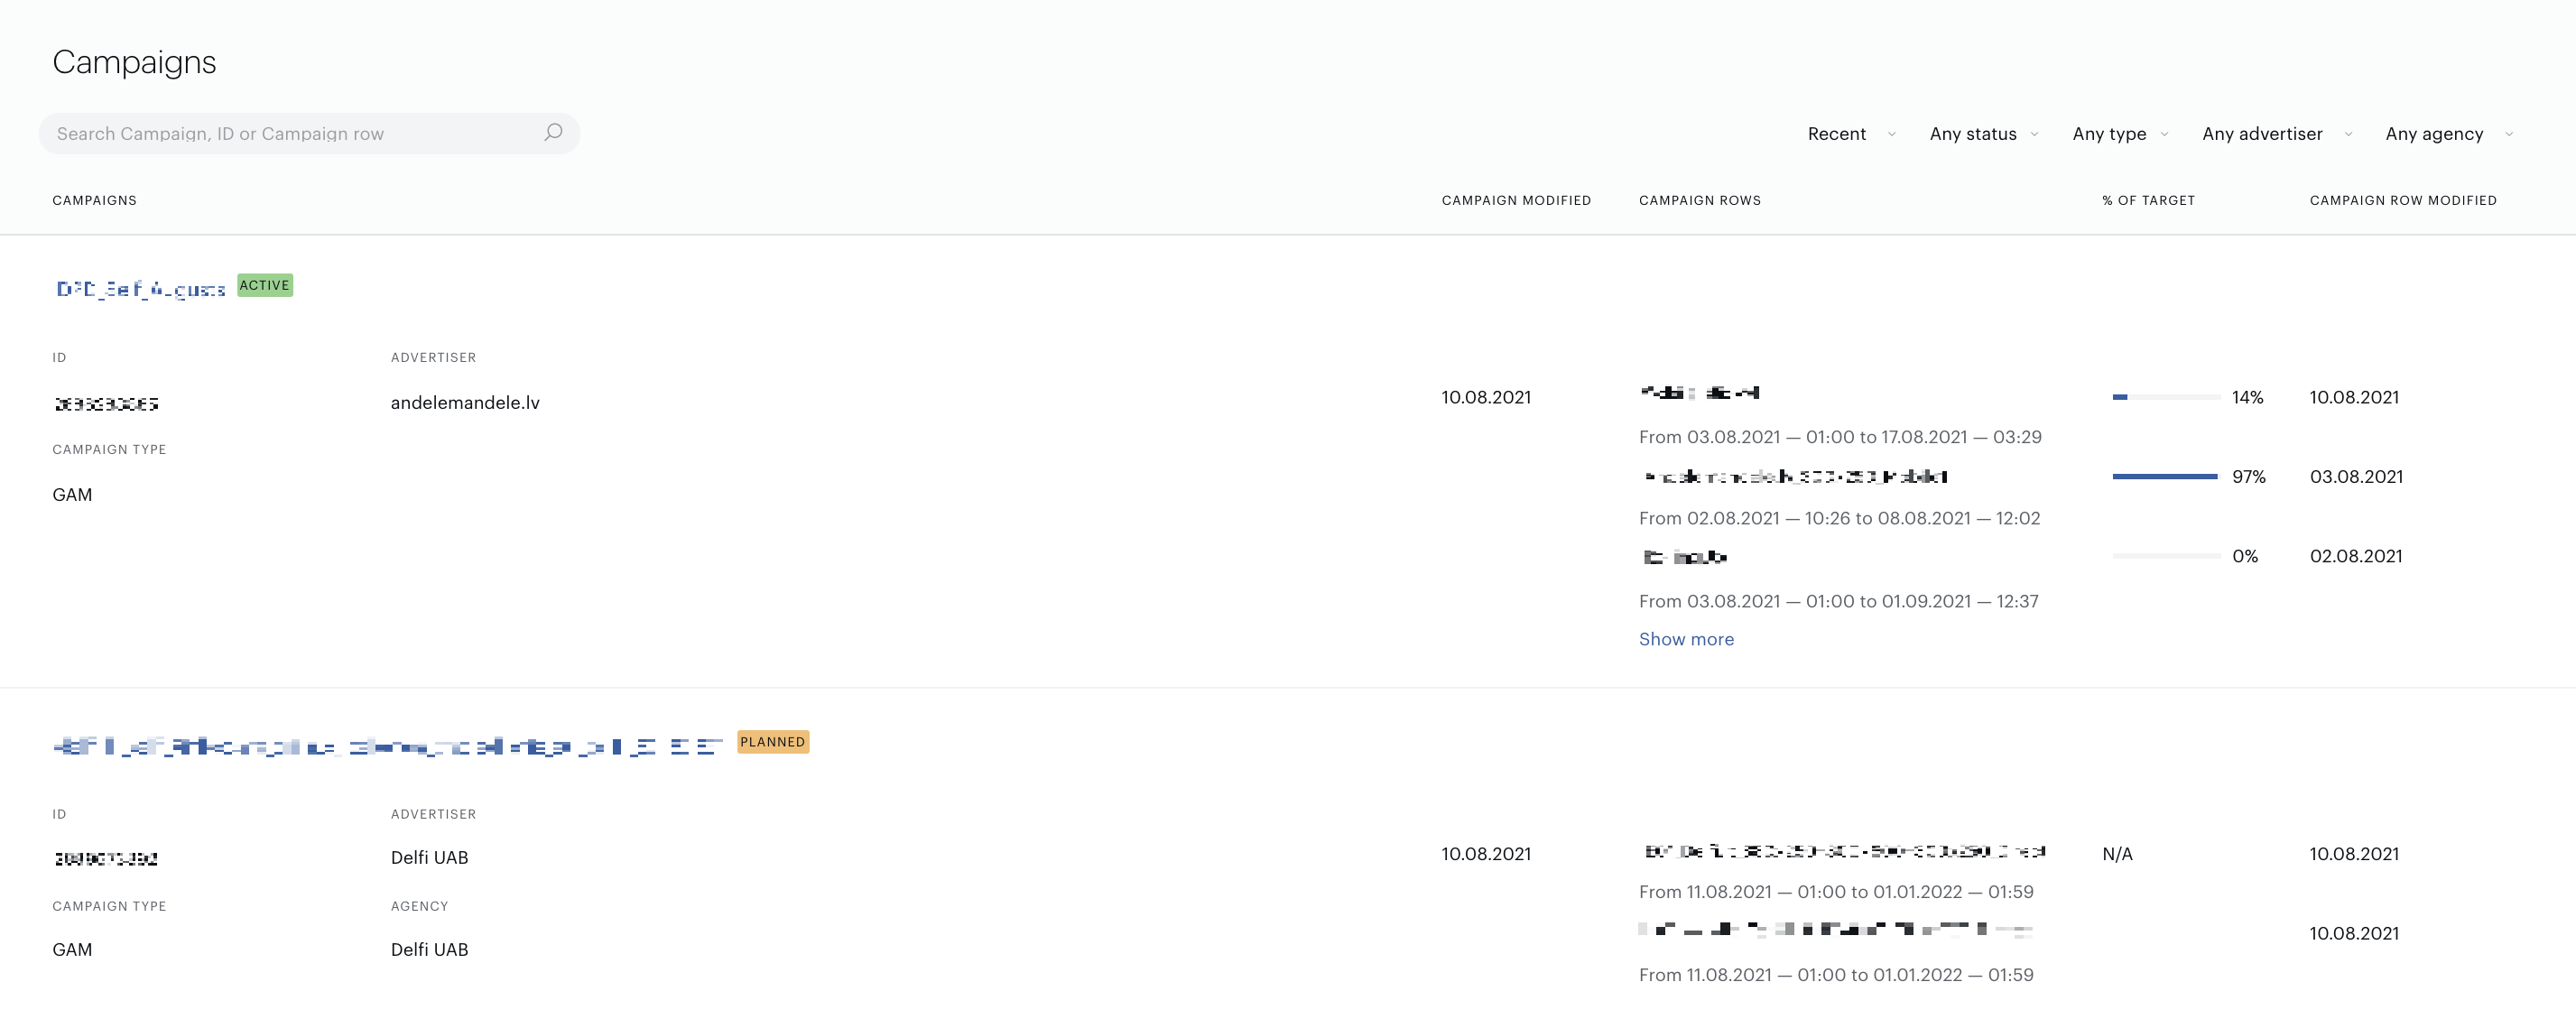The image size is (2576, 1019).
Task: Open the Any advertiser filter
Action: point(2277,134)
